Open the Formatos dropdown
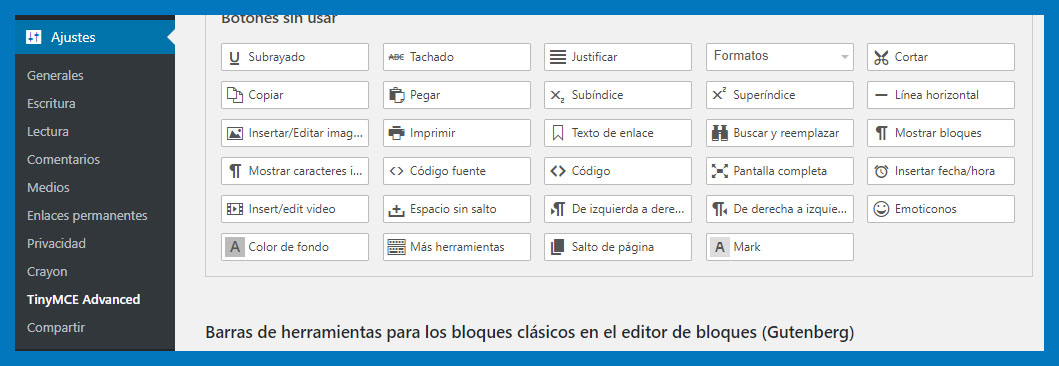The image size is (1059, 366). point(780,57)
